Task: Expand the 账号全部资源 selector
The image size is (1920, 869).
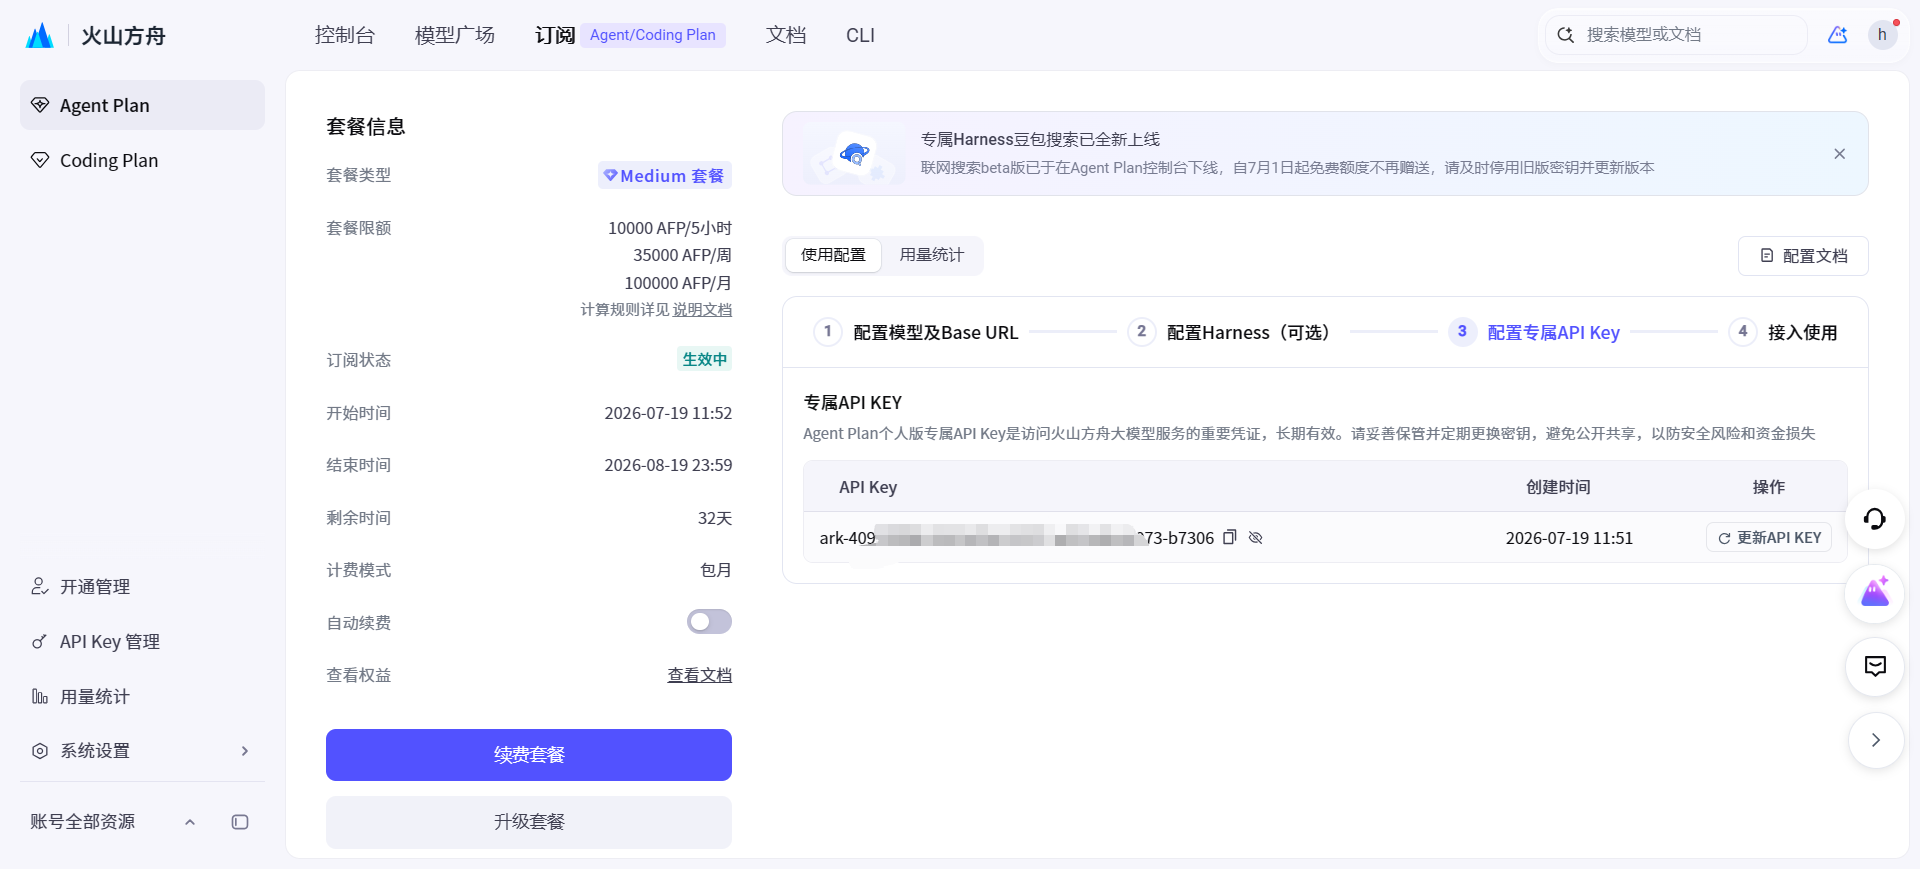Action: click(113, 822)
